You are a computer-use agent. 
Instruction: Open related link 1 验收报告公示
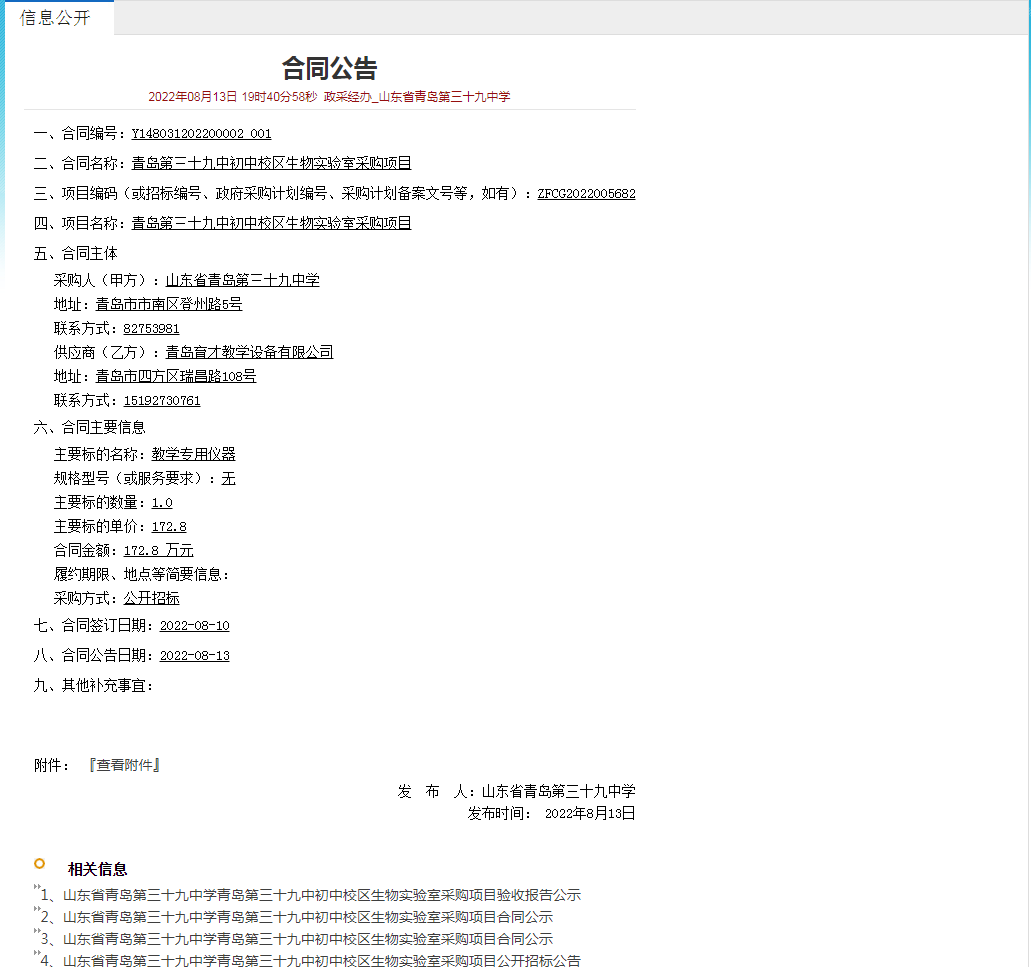point(321,895)
